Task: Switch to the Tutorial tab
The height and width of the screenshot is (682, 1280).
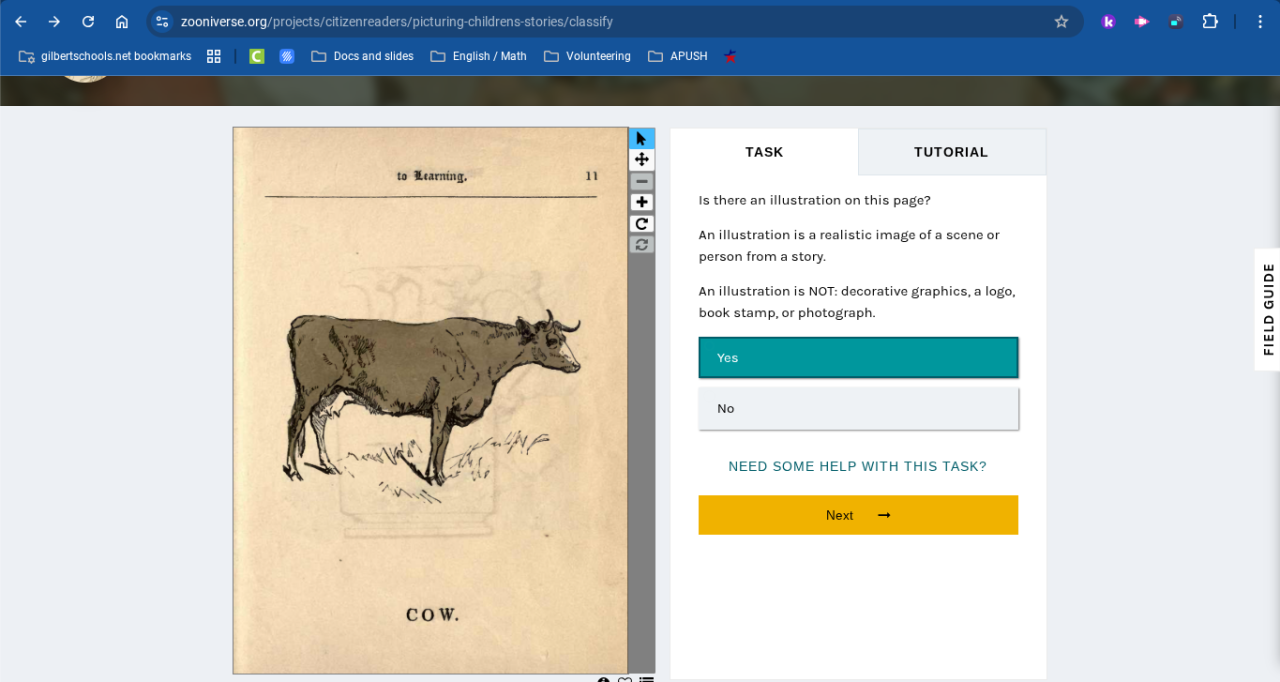Action: click(951, 152)
